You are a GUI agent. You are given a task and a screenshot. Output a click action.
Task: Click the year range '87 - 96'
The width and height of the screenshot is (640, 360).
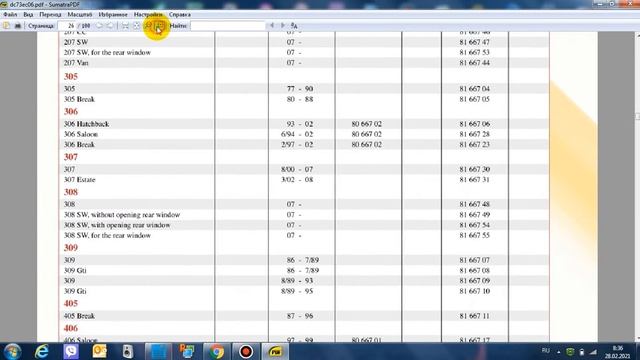tap(300, 316)
